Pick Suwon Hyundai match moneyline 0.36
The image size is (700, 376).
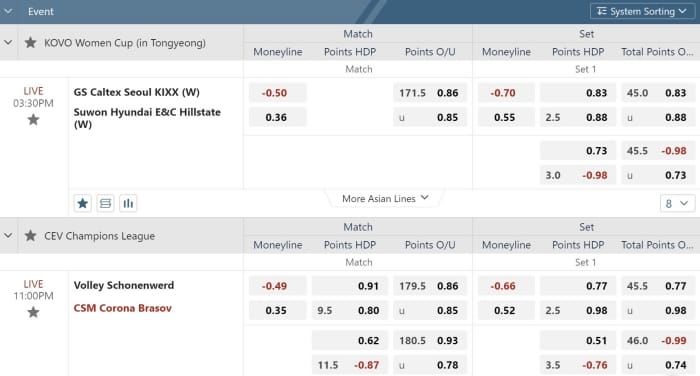pos(278,117)
